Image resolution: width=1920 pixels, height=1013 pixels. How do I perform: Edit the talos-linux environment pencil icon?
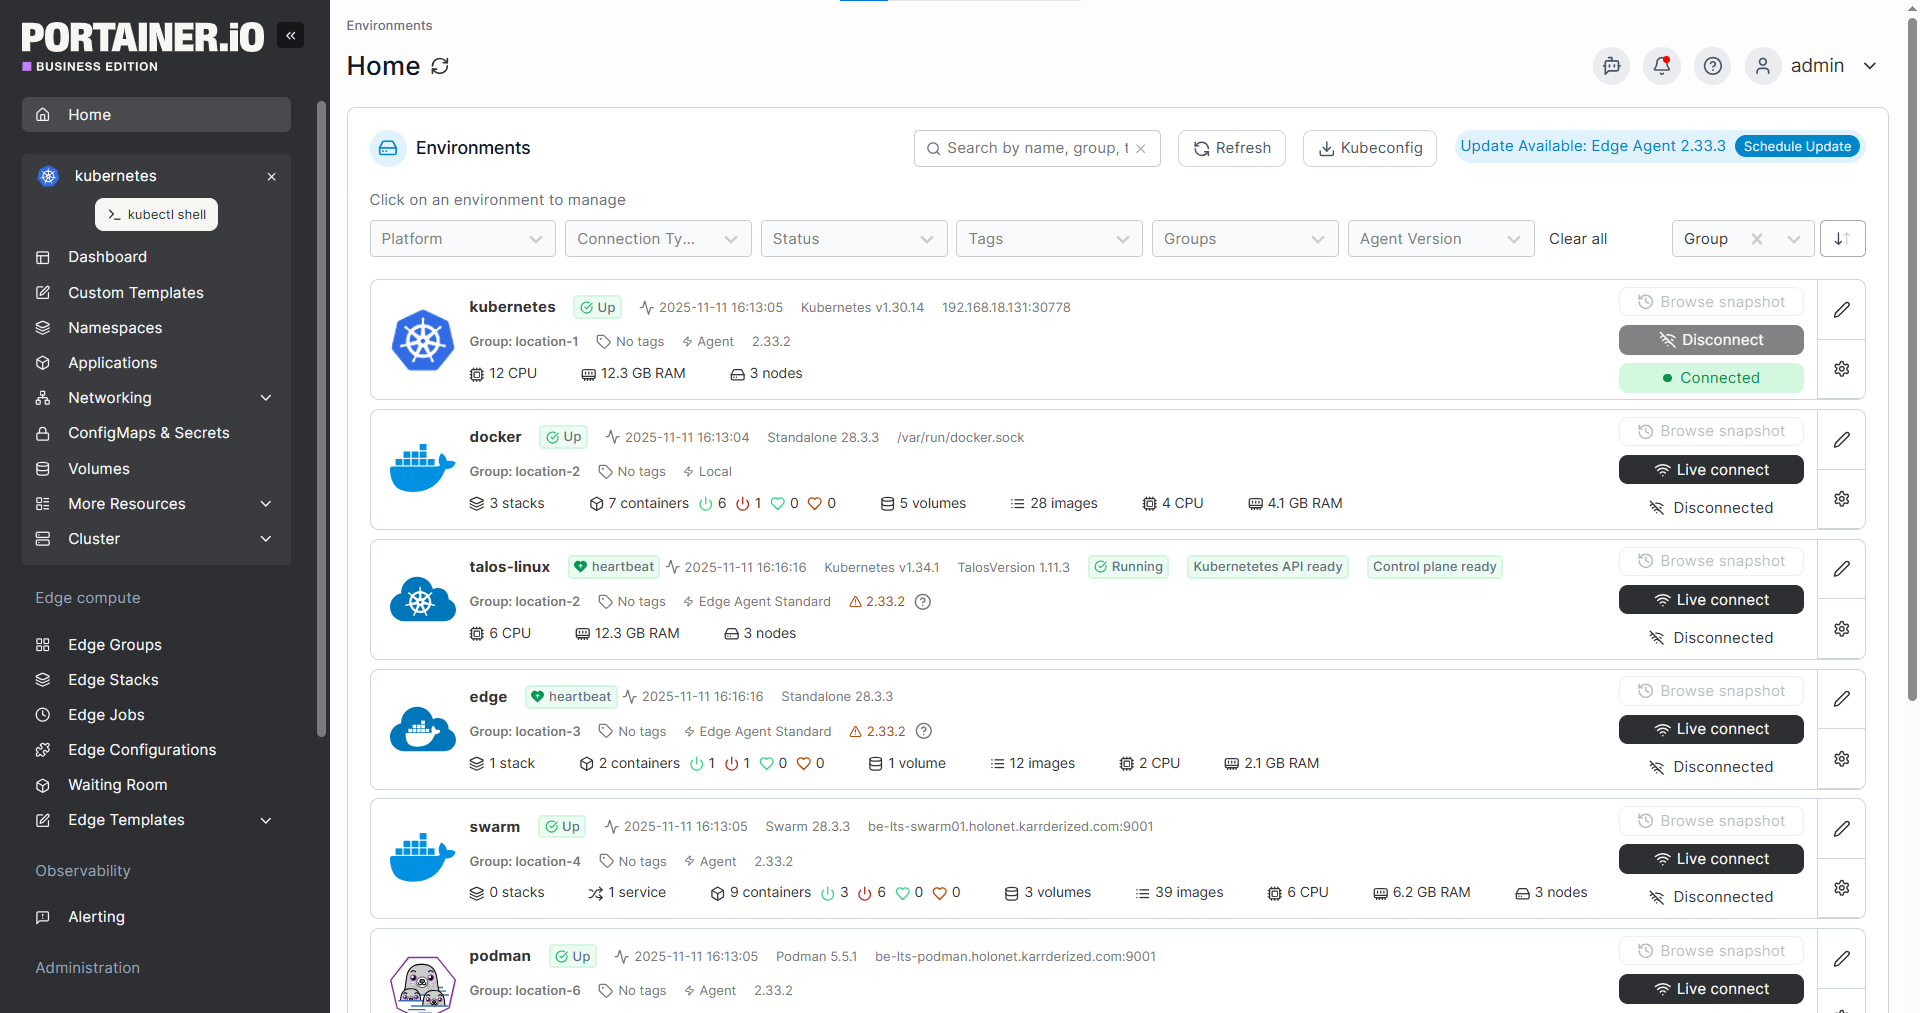(1842, 569)
